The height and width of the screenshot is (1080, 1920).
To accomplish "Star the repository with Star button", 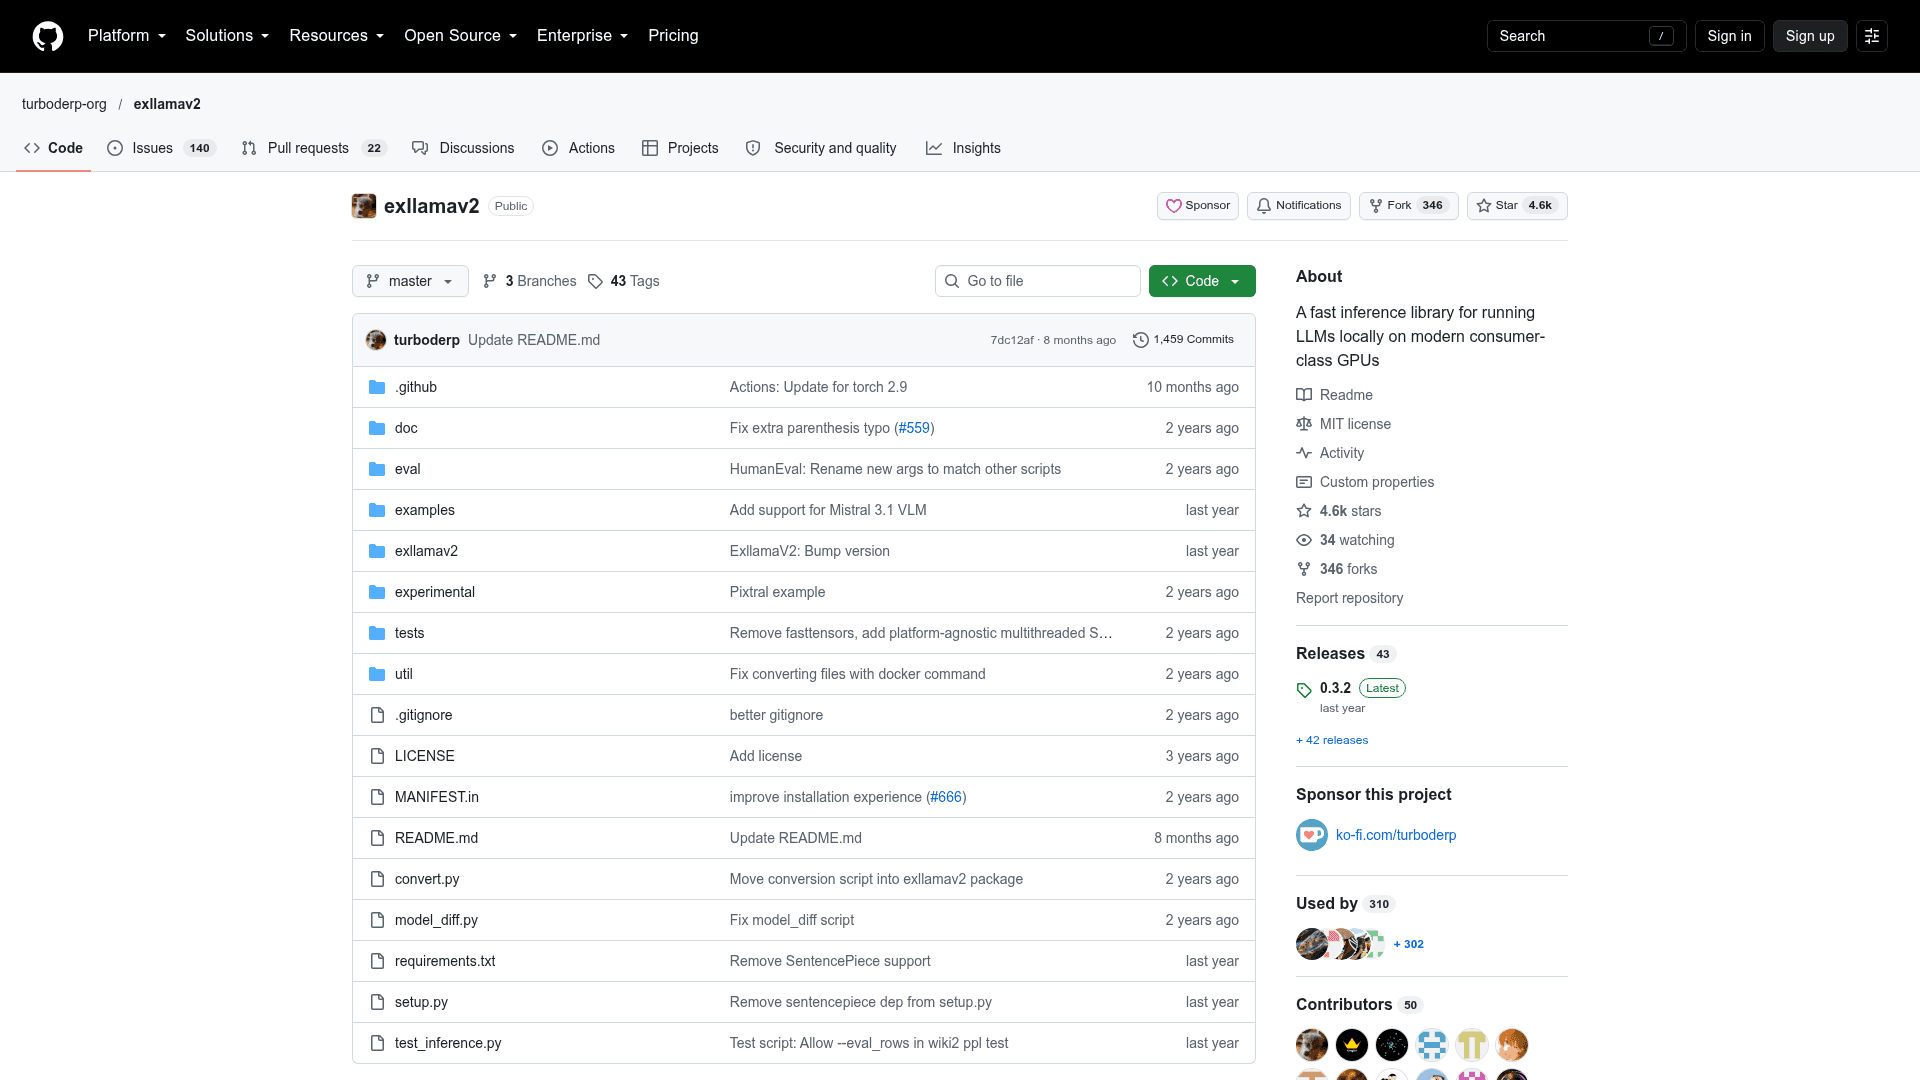I will coord(1517,206).
